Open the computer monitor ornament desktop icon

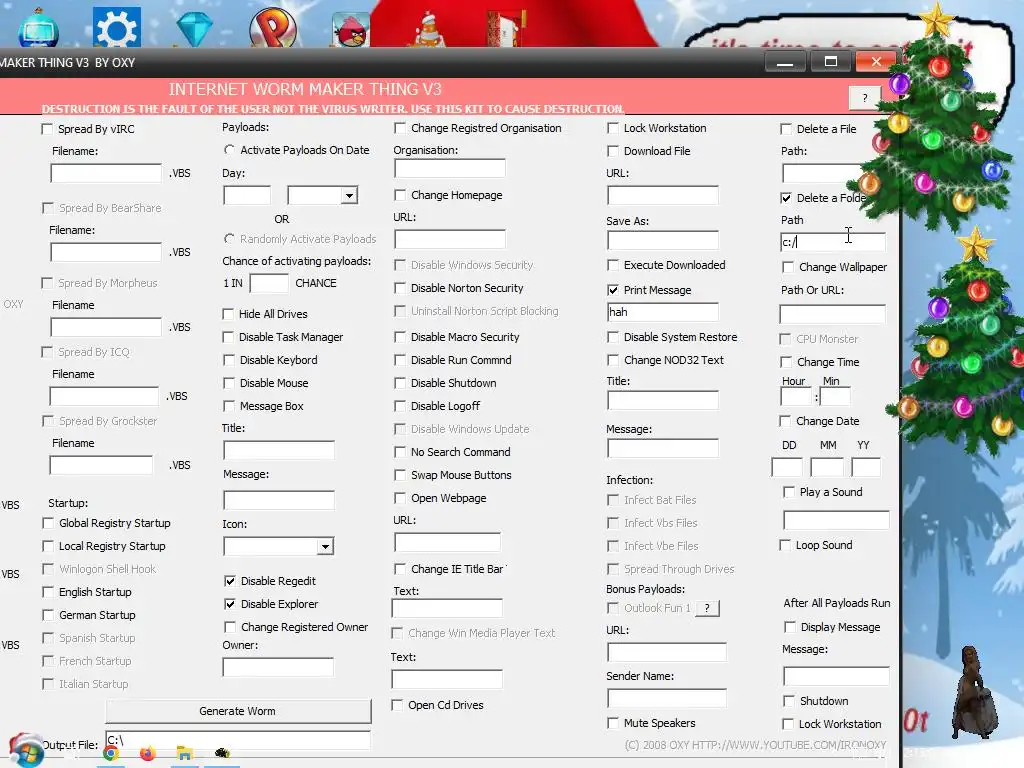pyautogui.click(x=38, y=27)
